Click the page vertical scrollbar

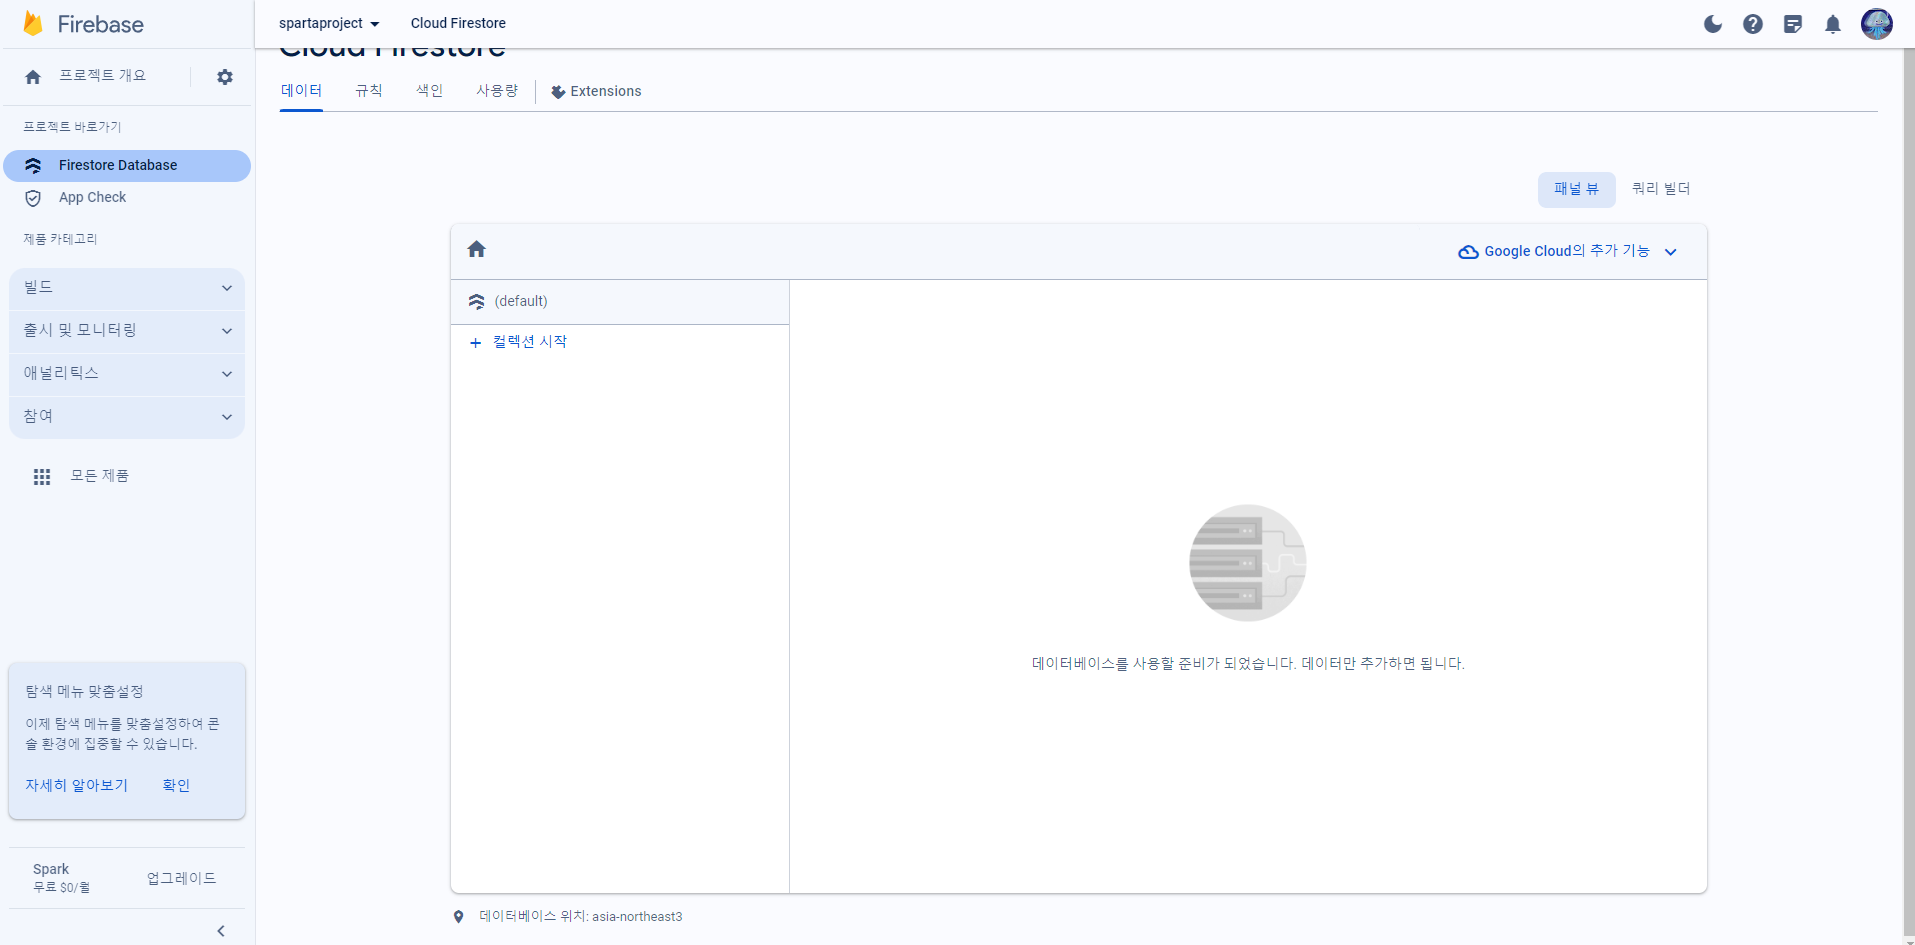click(x=1909, y=490)
